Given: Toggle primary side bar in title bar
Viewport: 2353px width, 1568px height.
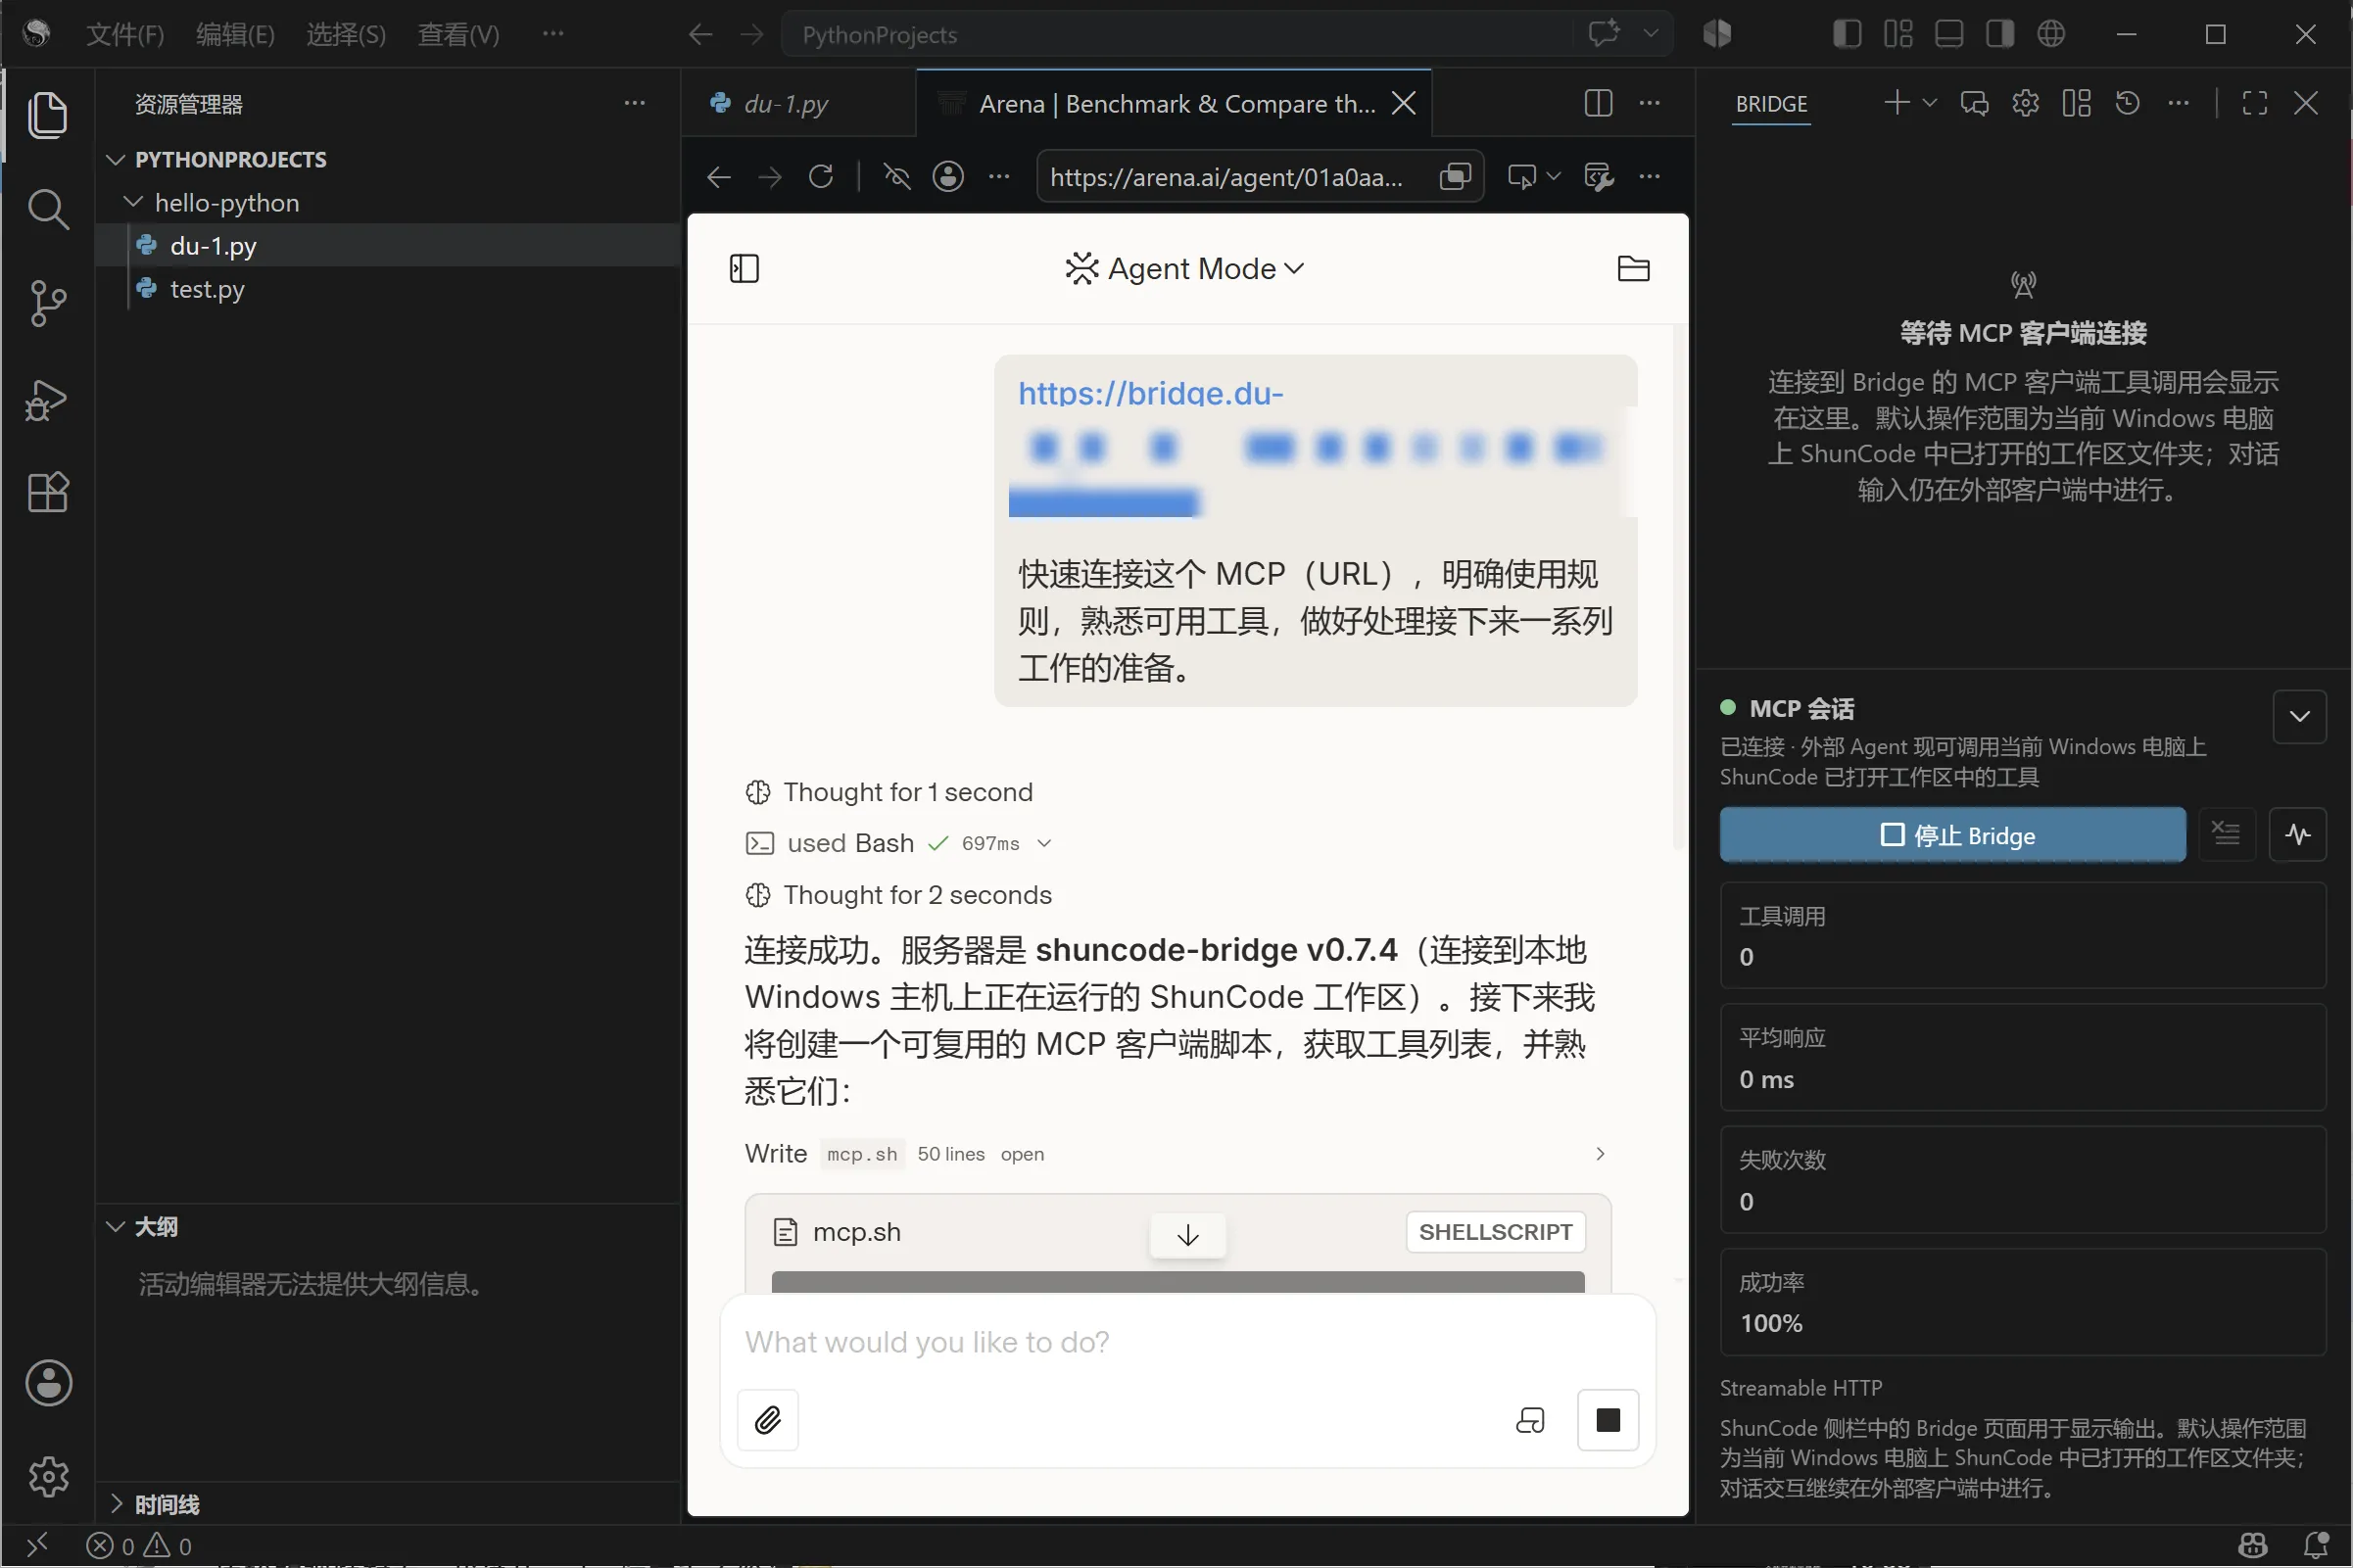Looking at the screenshot, I should click(1847, 34).
